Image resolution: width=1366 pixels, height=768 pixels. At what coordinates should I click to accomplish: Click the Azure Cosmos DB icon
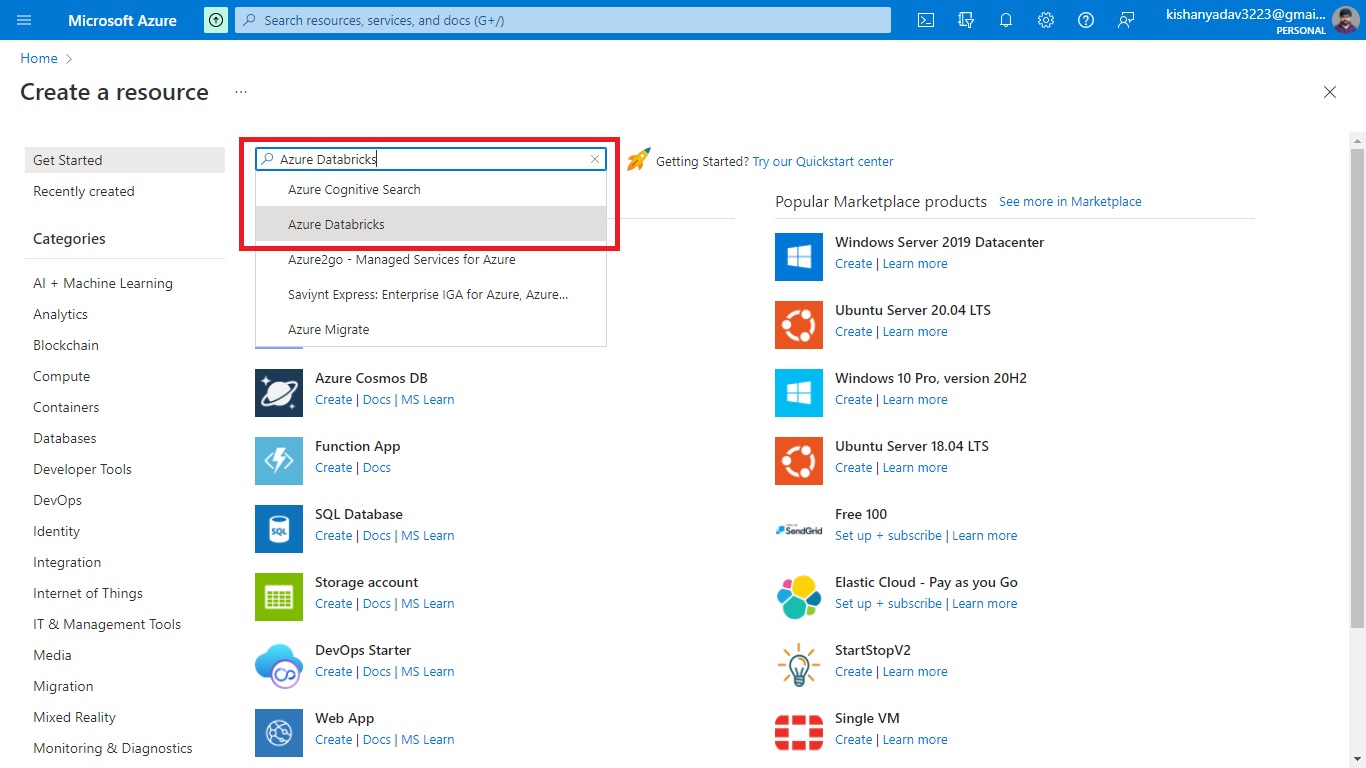pyautogui.click(x=279, y=392)
